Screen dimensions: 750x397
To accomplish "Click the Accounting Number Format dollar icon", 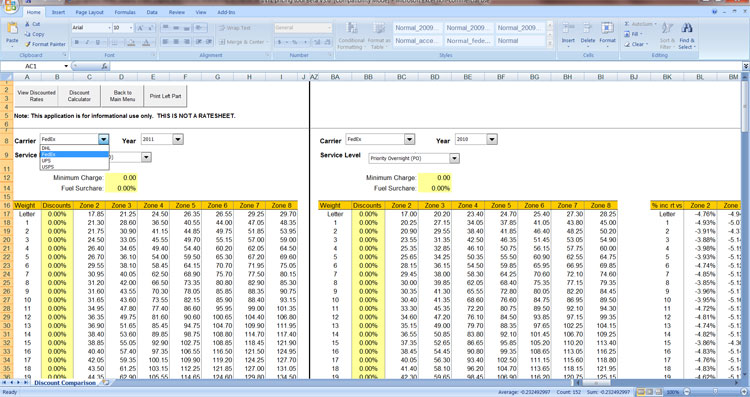I will pyautogui.click(x=280, y=42).
